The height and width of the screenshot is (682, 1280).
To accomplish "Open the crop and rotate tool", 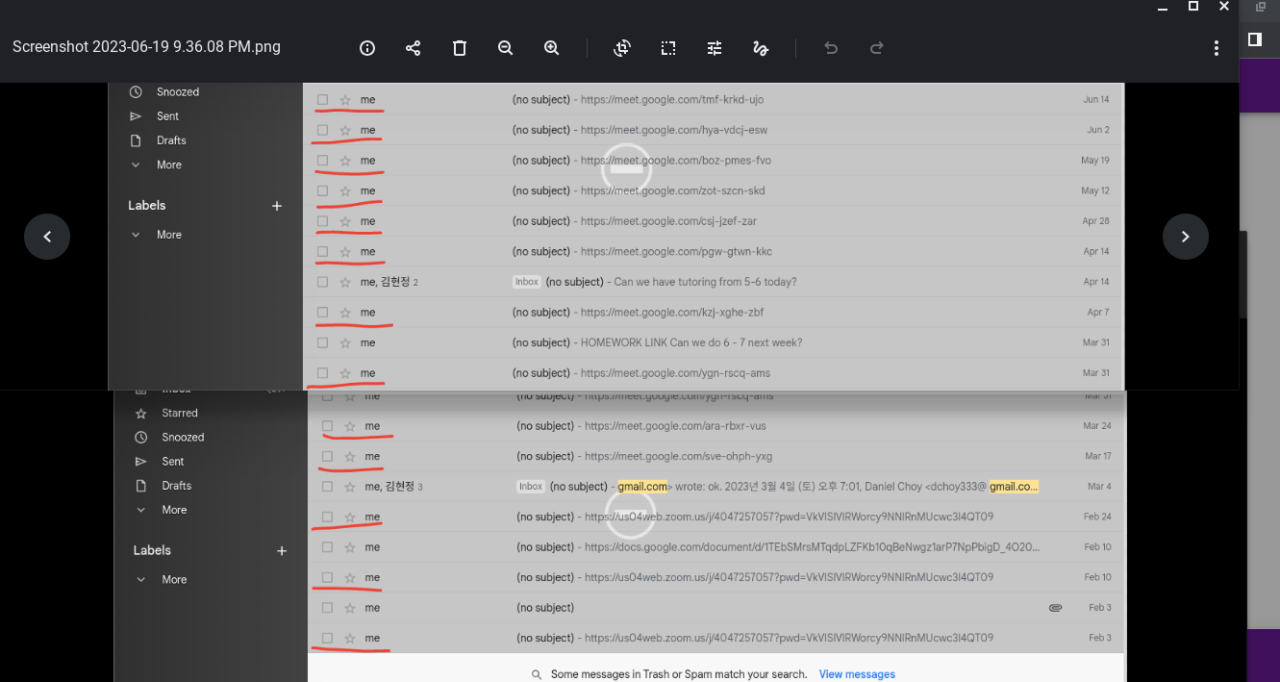I will 622,48.
